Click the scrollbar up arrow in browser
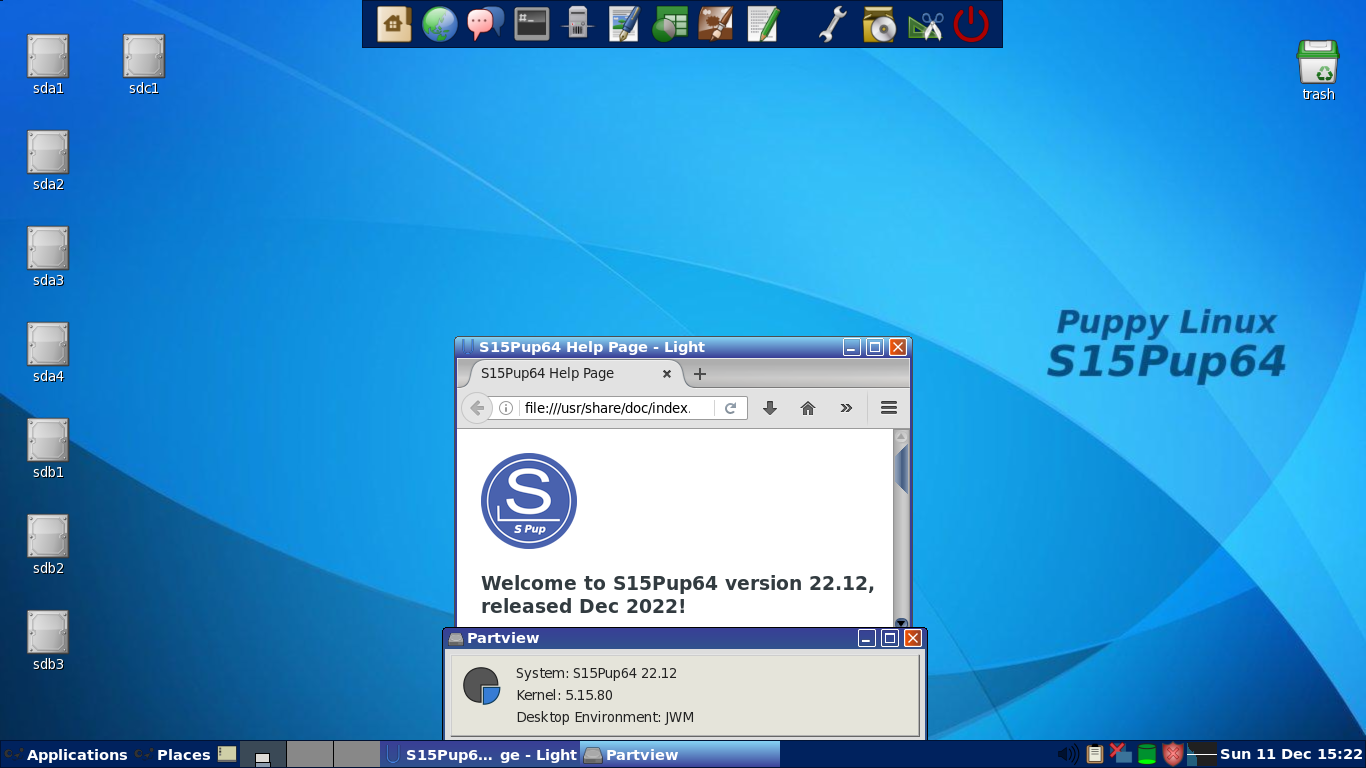This screenshot has width=1366, height=768. (x=901, y=437)
